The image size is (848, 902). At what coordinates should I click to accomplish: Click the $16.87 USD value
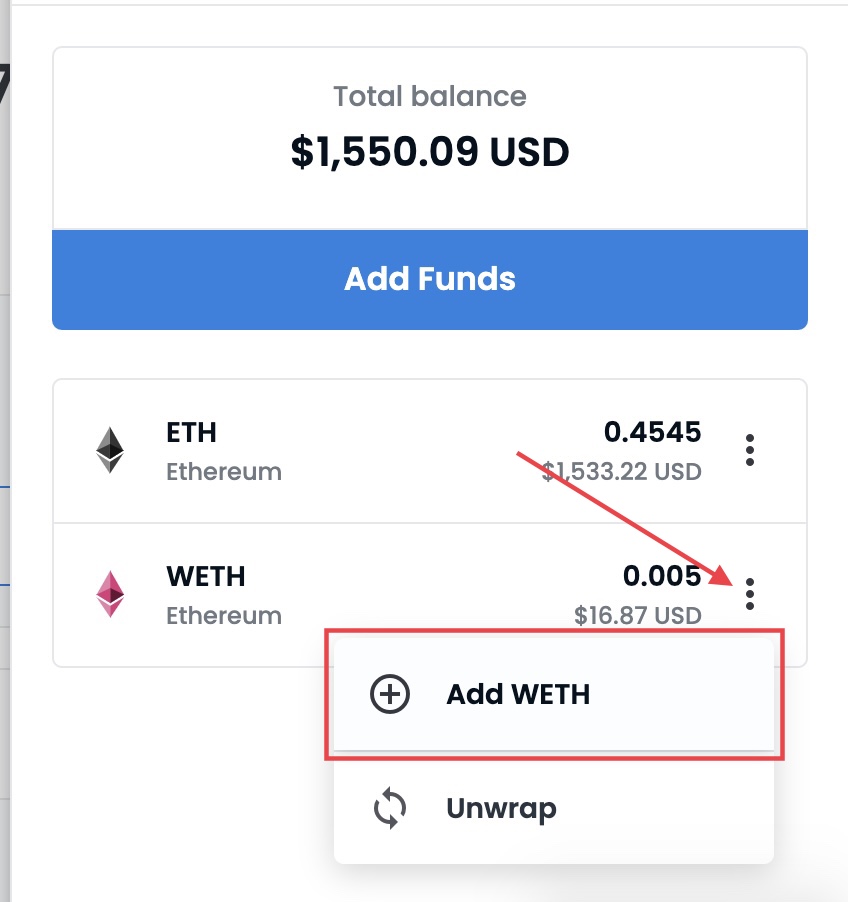(637, 616)
